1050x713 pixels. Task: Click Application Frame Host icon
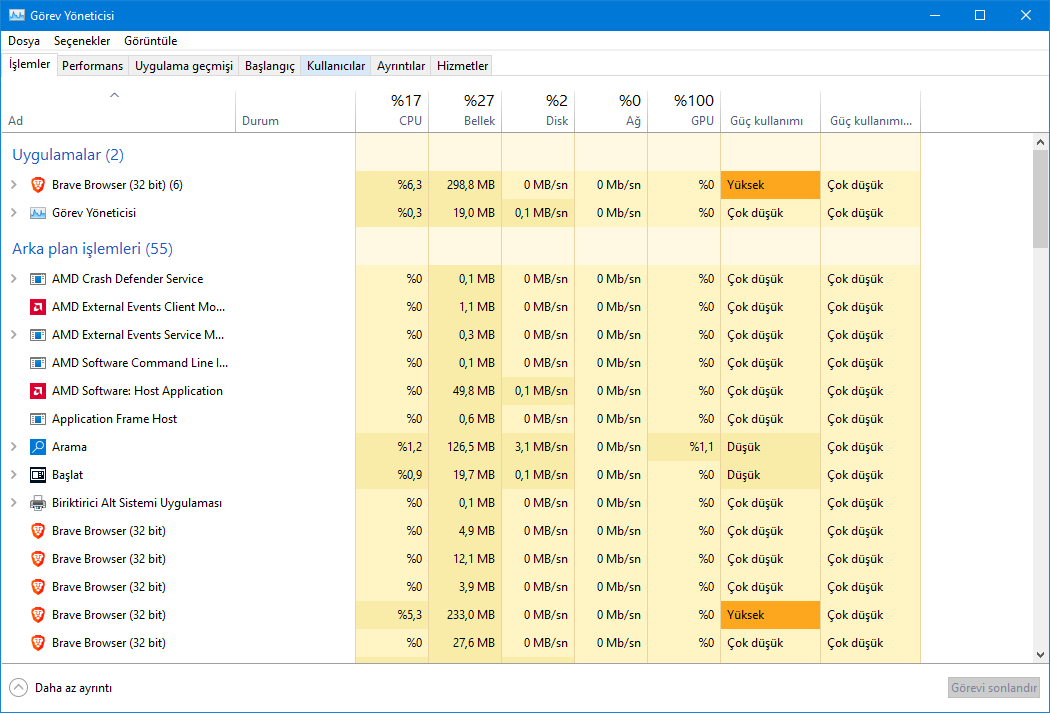(38, 419)
